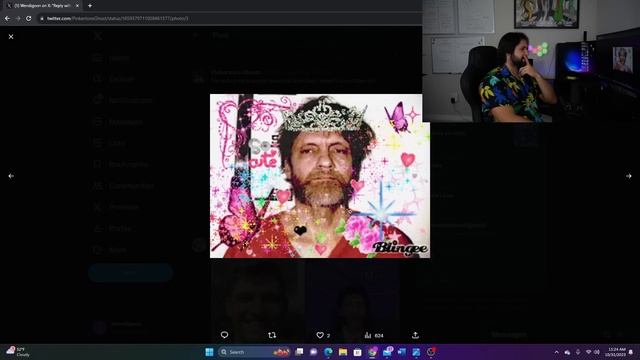
Task: Click the twitter.com address bar
Action: 229,18
